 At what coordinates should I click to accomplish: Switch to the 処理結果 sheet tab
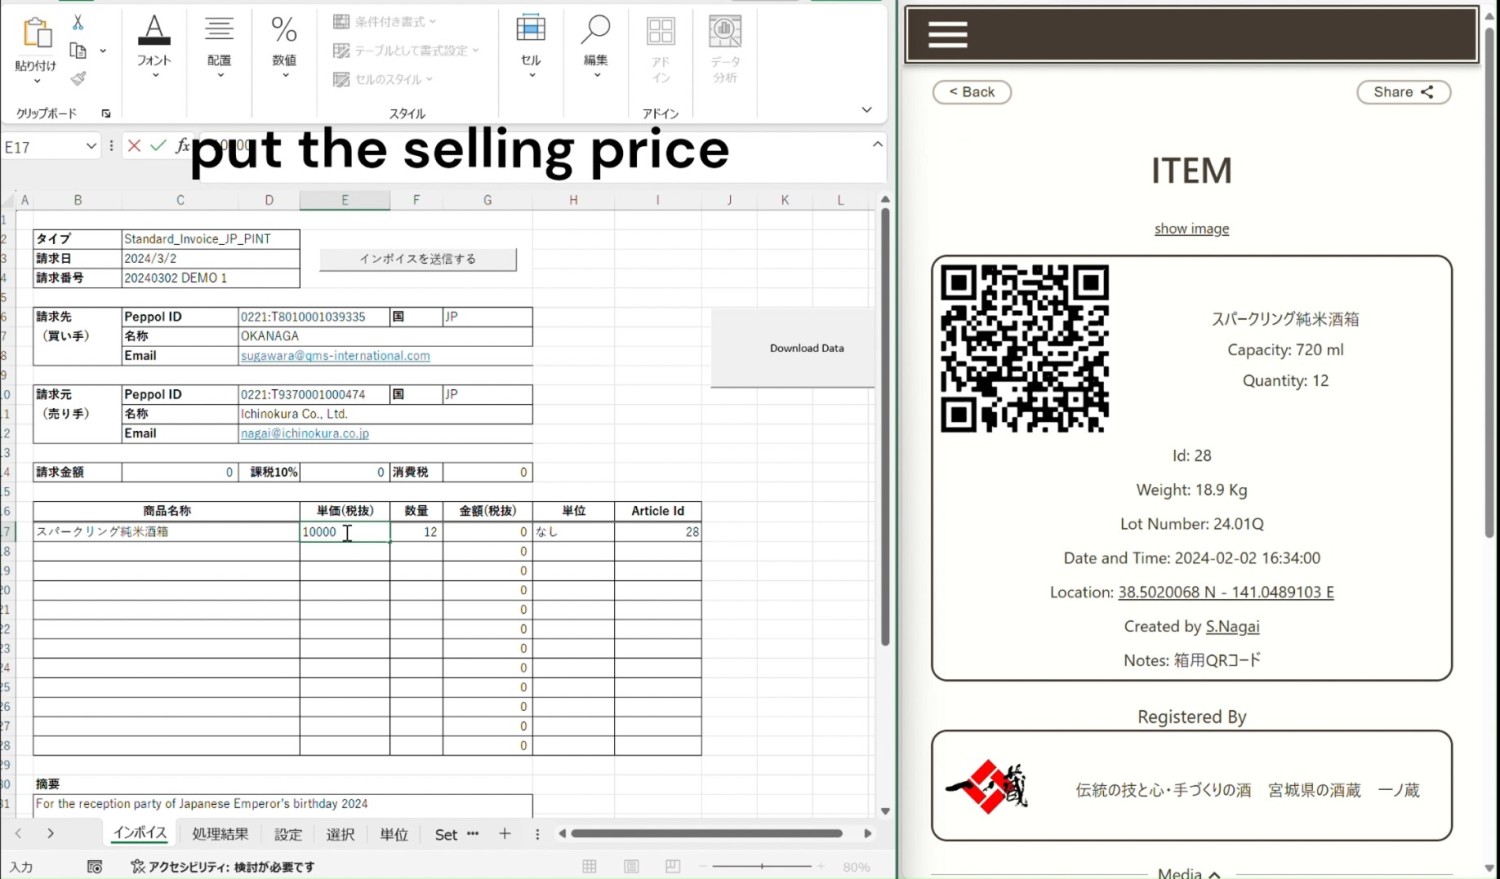[x=220, y=834]
